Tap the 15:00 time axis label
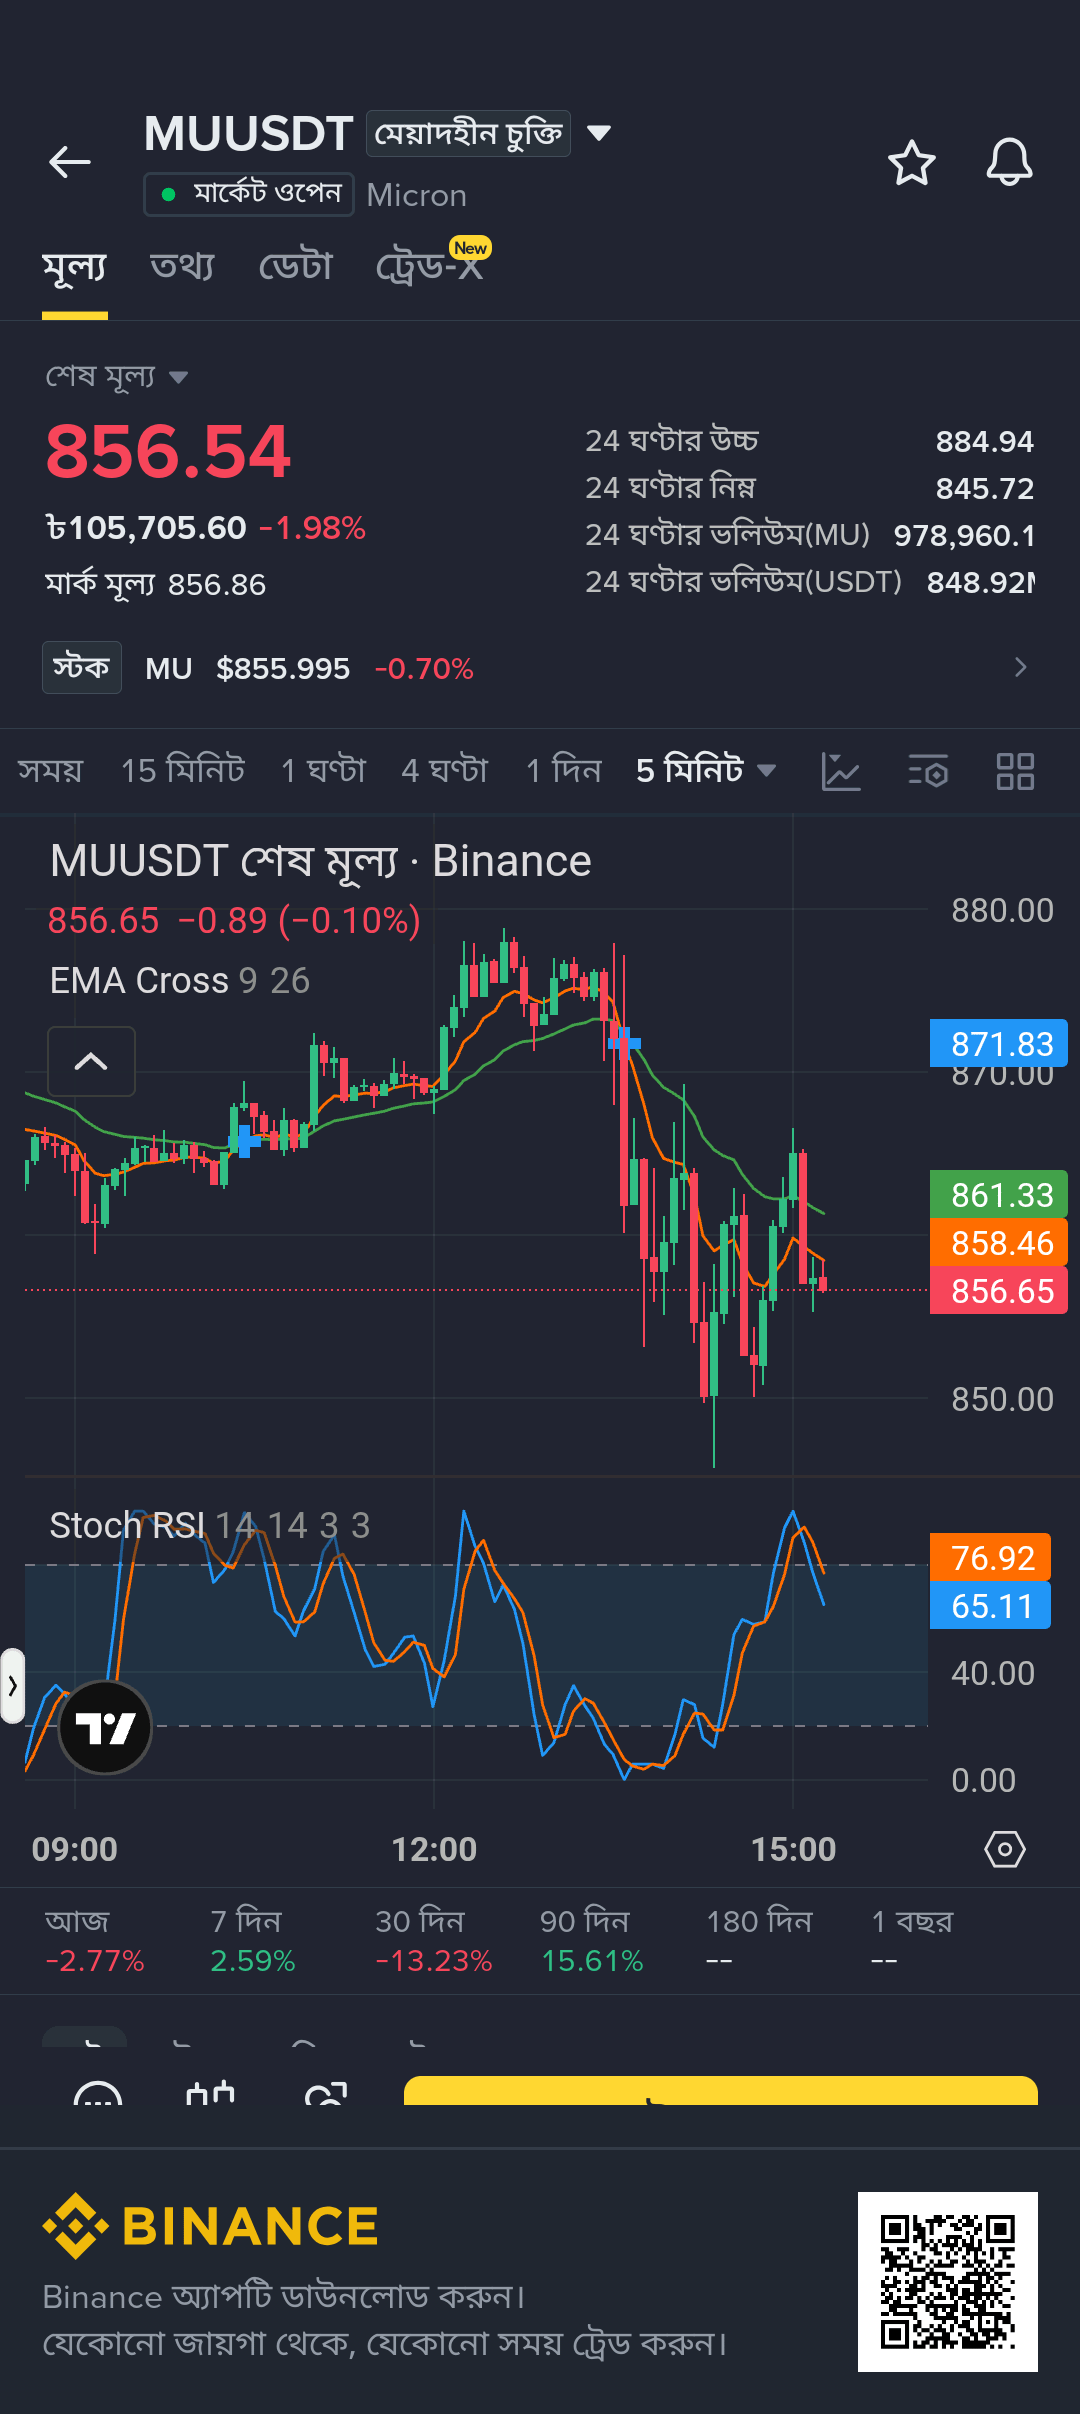This screenshot has height=2414, width=1080. point(793,1849)
